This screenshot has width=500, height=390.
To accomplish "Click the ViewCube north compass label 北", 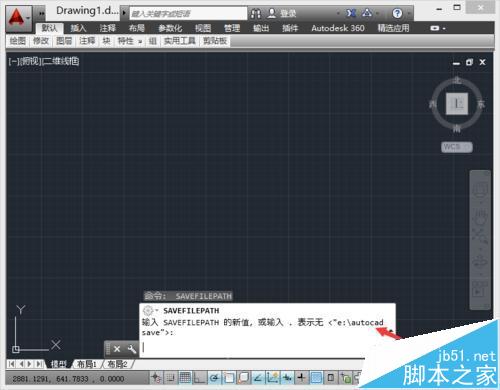I will coord(457,80).
